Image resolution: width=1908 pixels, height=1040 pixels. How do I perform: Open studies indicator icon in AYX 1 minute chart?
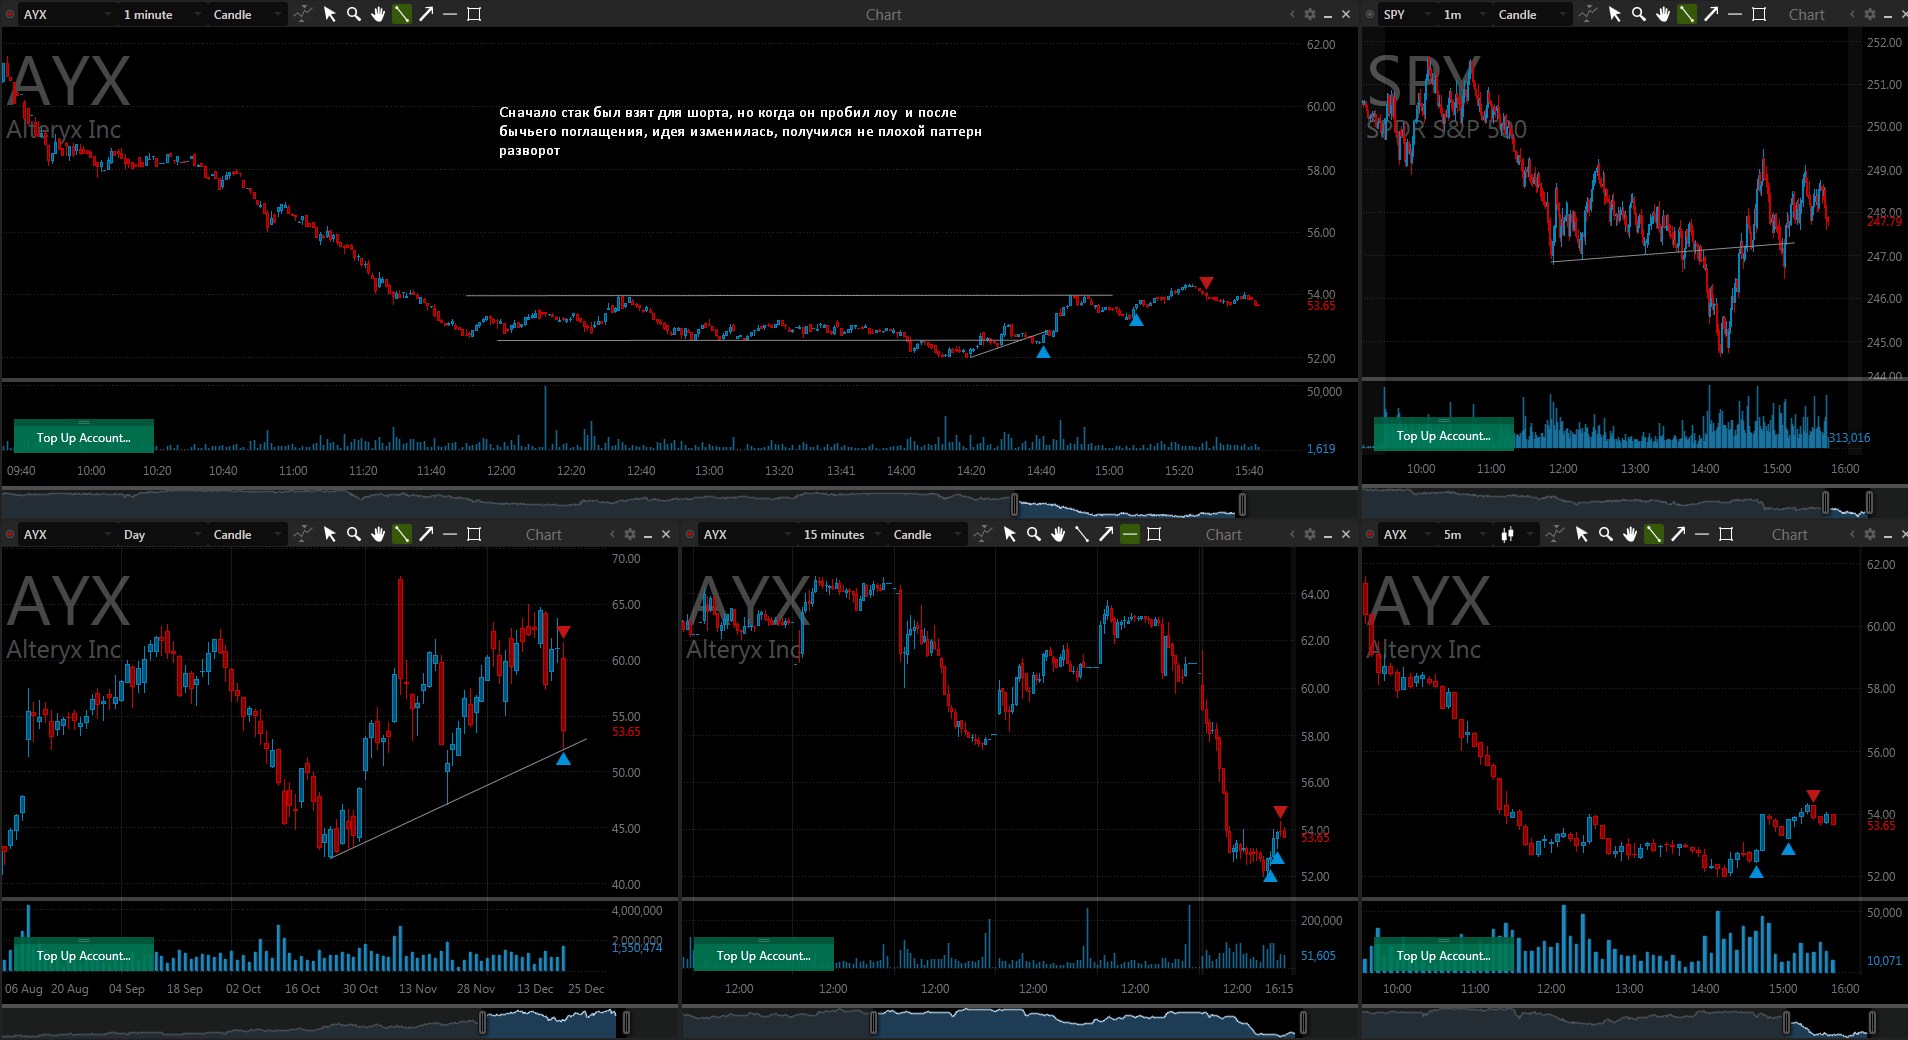[302, 14]
